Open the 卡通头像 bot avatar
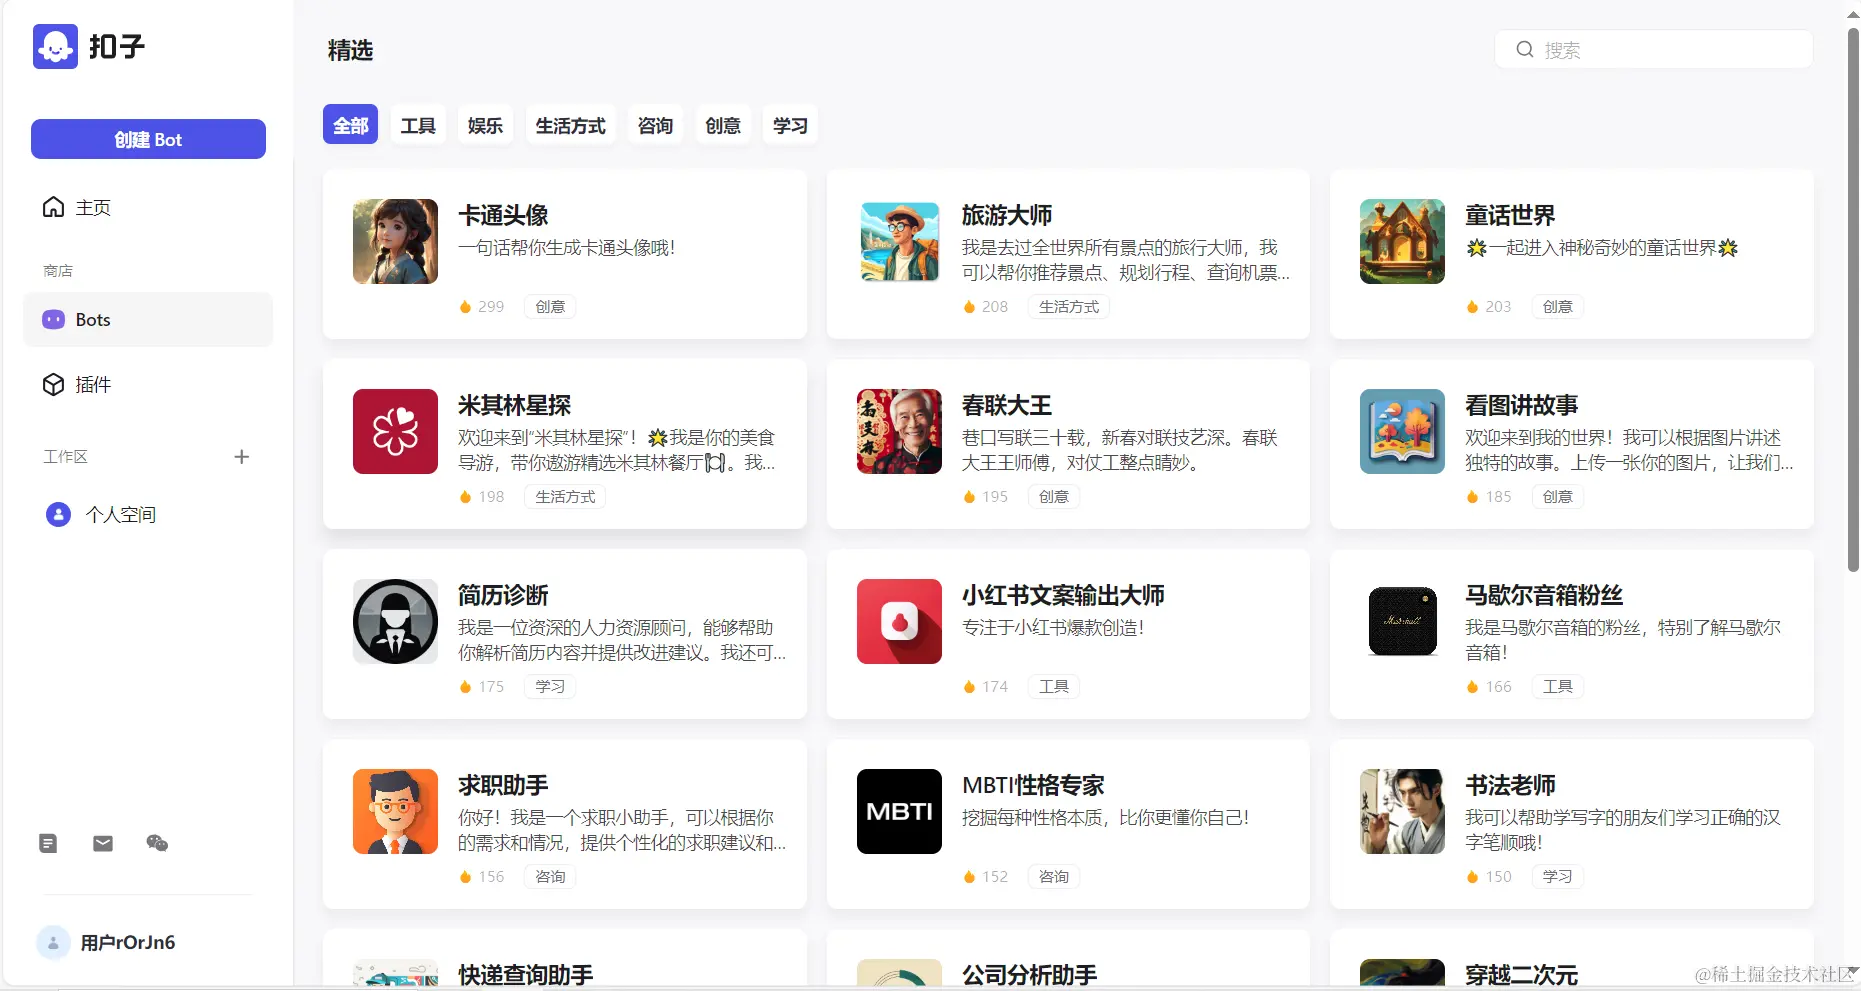Viewport: 1861px width, 991px height. tap(395, 241)
